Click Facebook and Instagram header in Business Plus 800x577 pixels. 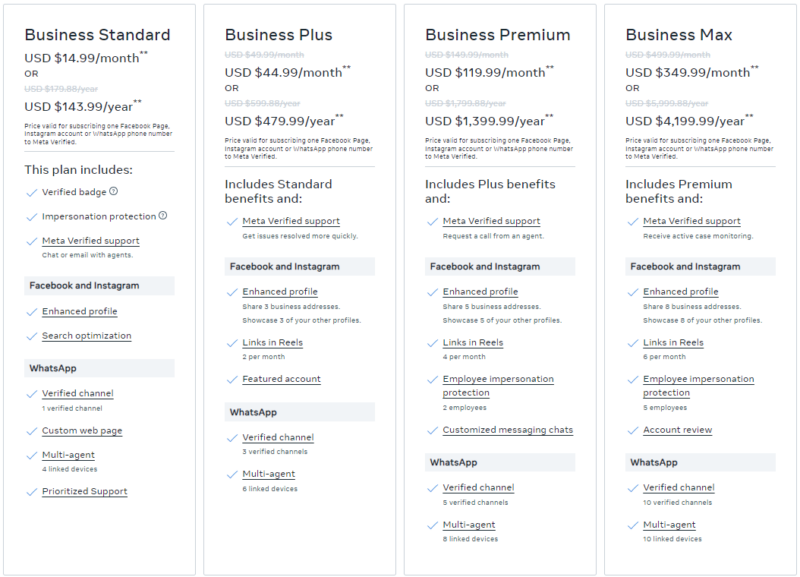[x=285, y=267]
